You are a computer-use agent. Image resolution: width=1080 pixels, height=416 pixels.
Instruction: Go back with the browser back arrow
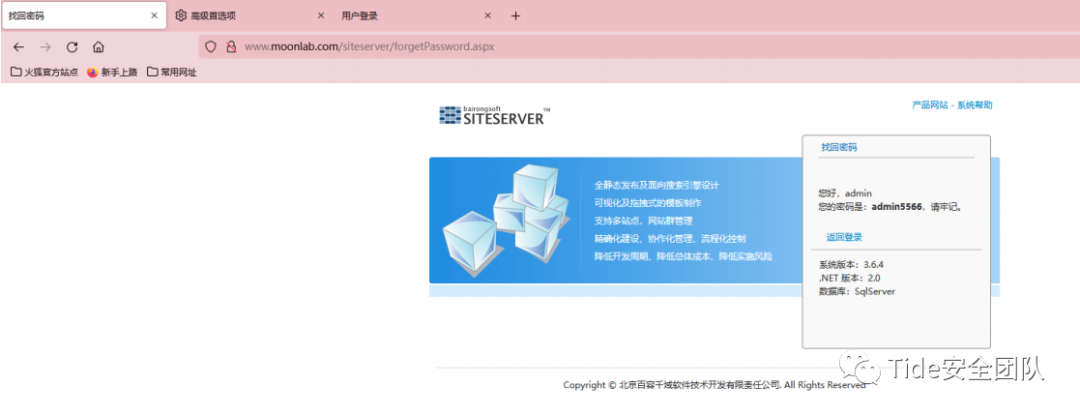pos(19,47)
